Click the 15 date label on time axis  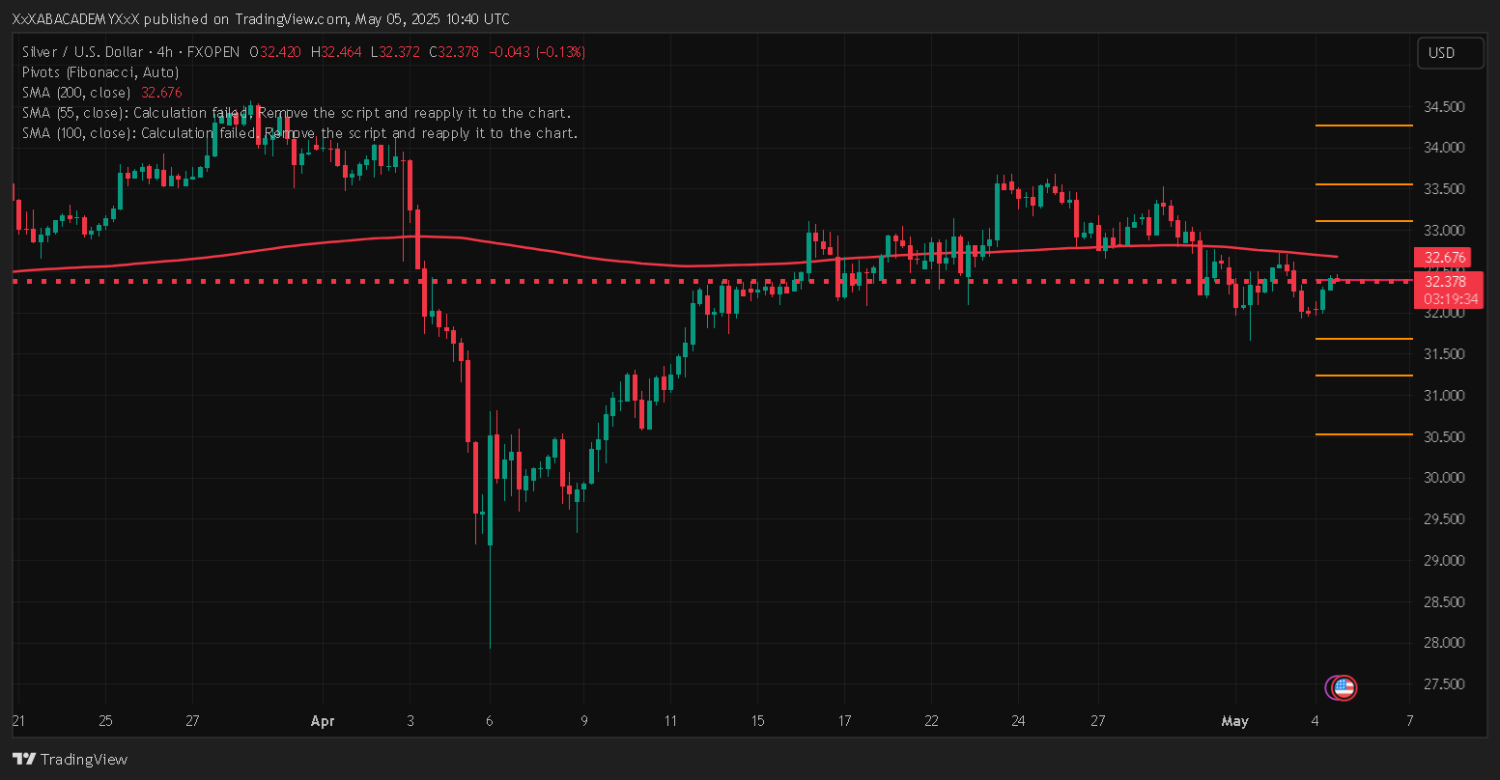757,721
